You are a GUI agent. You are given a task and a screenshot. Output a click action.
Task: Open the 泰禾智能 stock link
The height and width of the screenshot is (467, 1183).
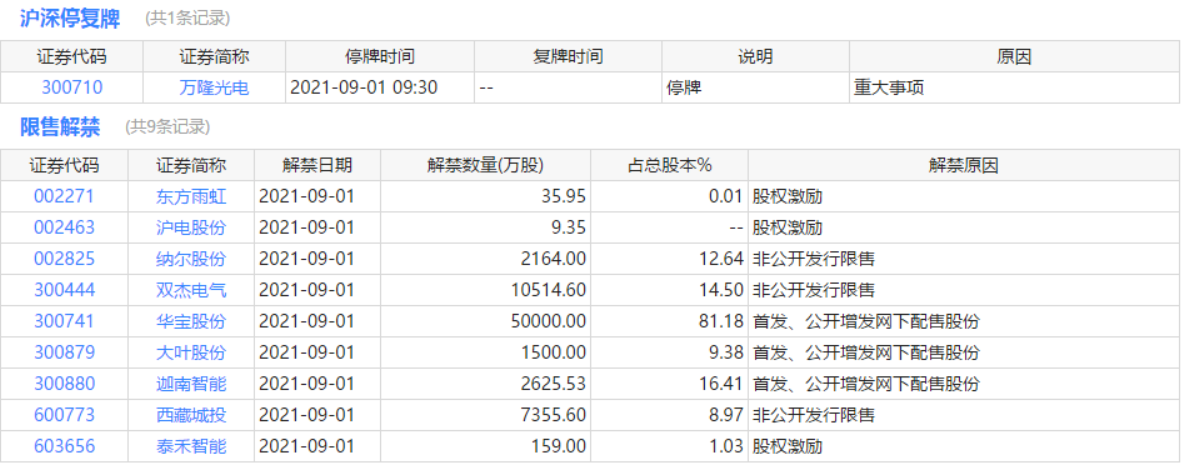191,446
